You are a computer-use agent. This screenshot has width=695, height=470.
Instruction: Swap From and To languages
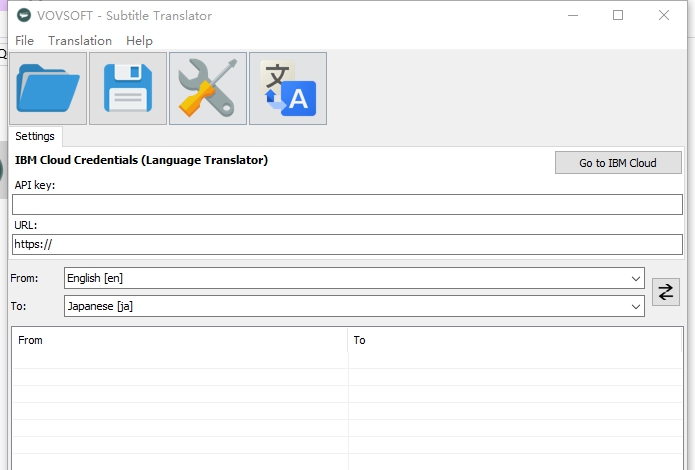coord(666,292)
